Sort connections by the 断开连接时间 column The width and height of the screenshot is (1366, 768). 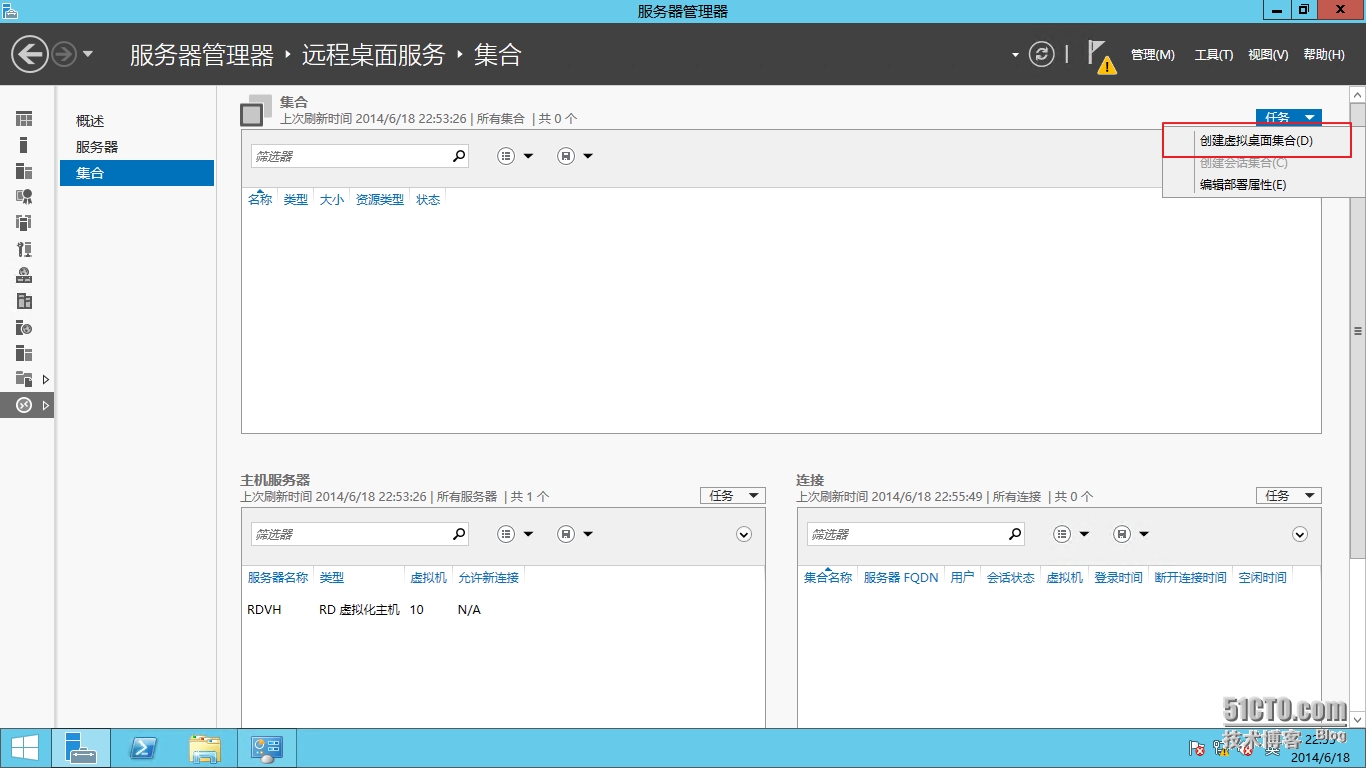1190,577
